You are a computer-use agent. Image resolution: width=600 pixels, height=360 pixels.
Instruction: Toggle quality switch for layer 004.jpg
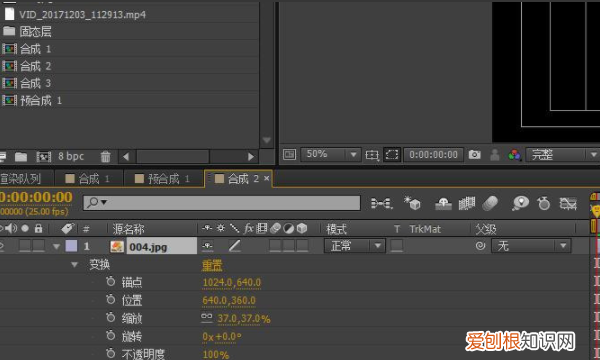[234, 246]
